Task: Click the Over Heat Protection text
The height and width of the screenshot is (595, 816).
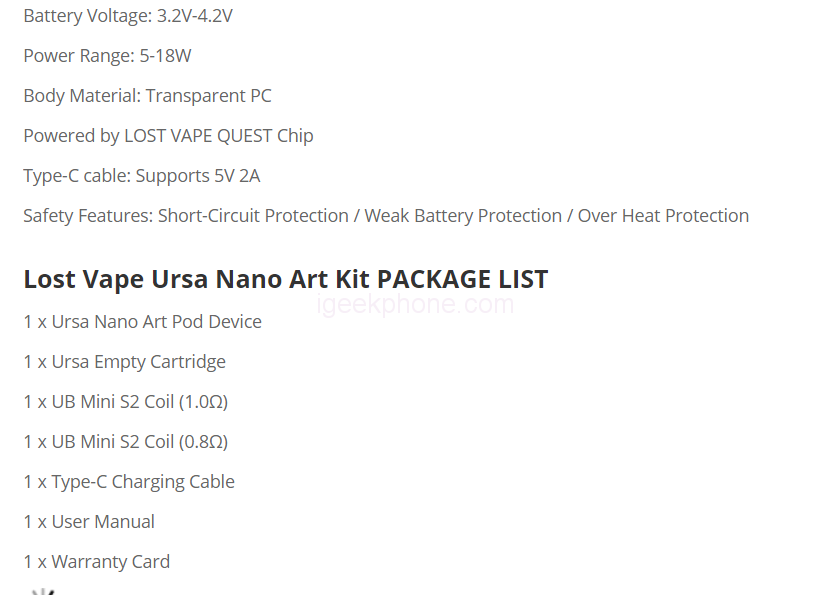Action: (663, 216)
